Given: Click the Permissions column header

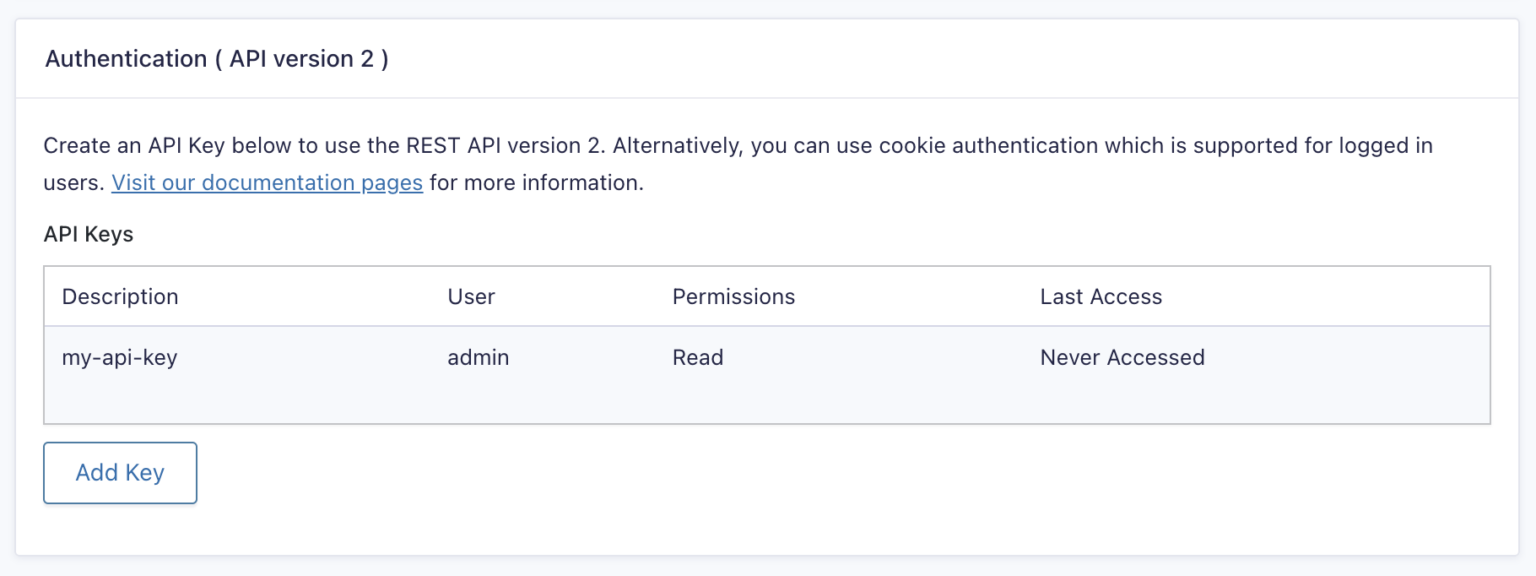Looking at the screenshot, I should [733, 296].
